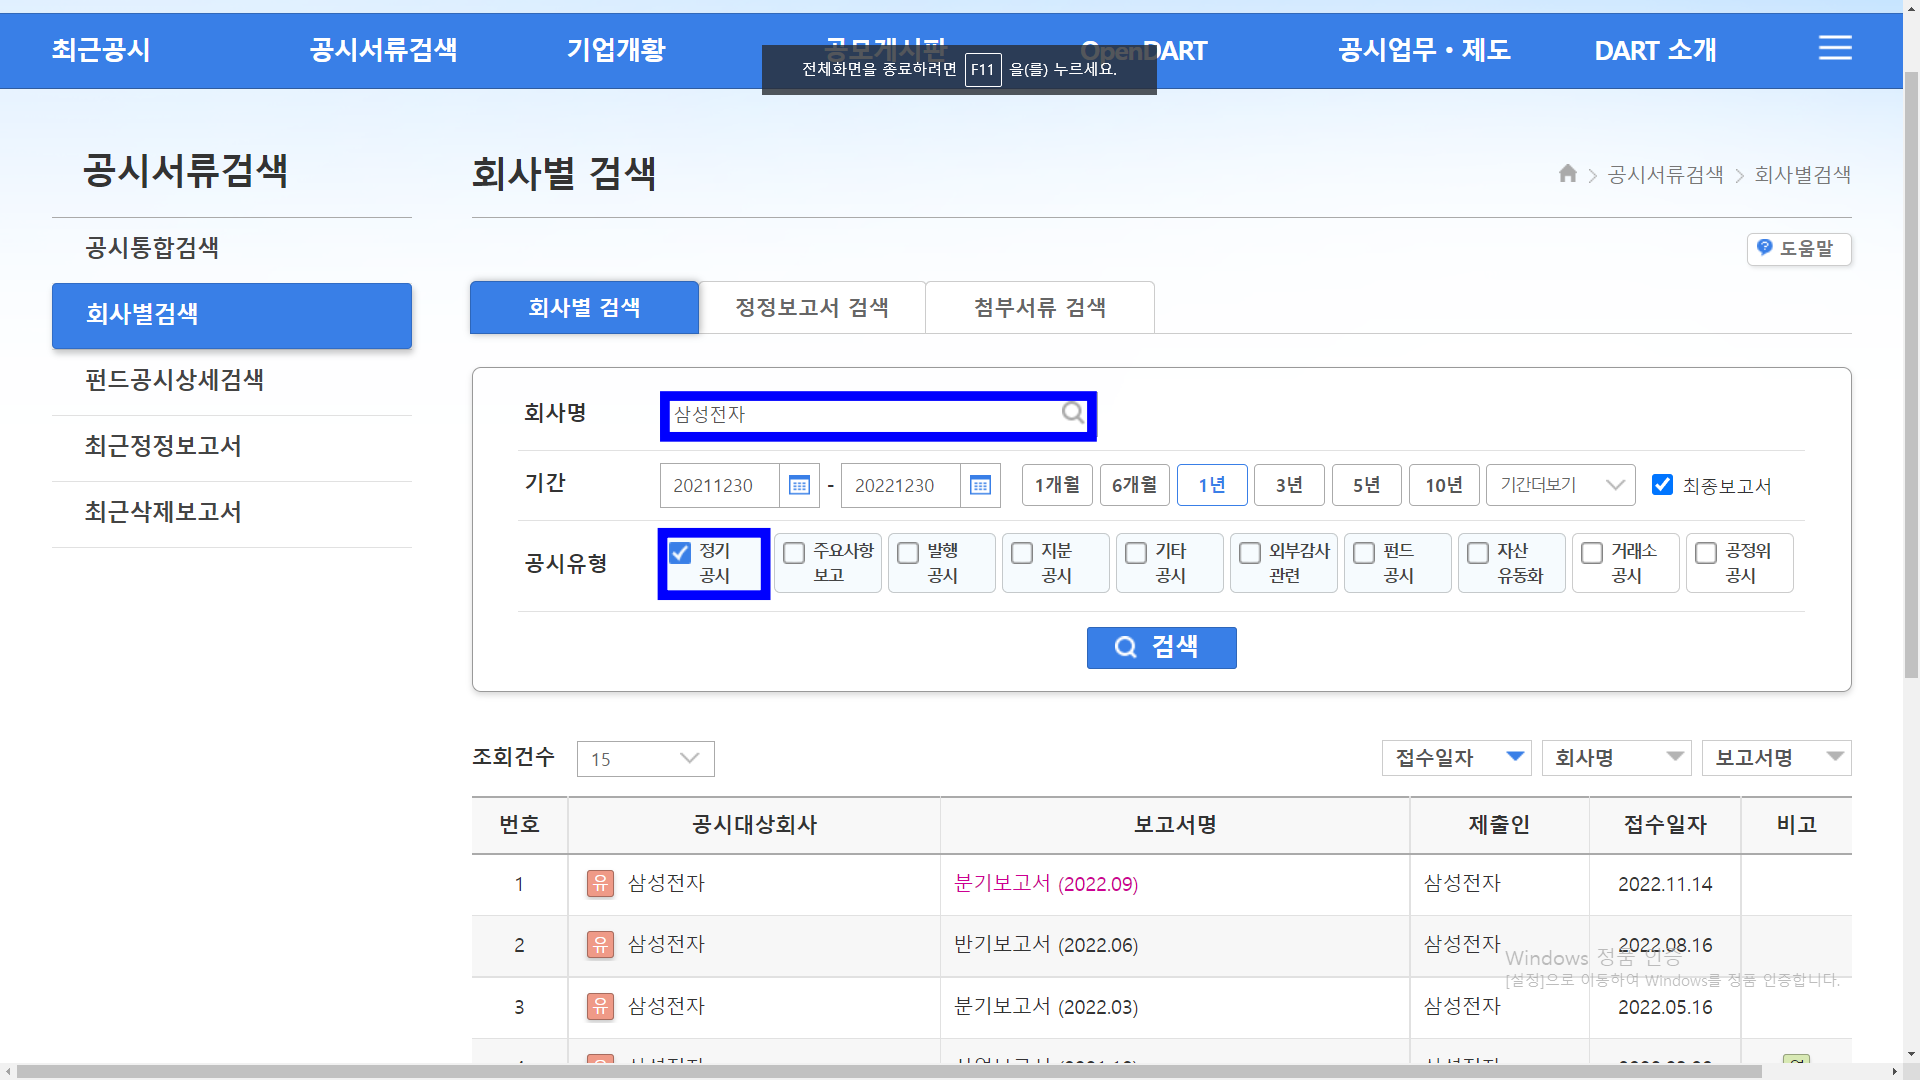
Task: Go to 펀드공시상세검색 in the sidebar
Action: [x=232, y=380]
